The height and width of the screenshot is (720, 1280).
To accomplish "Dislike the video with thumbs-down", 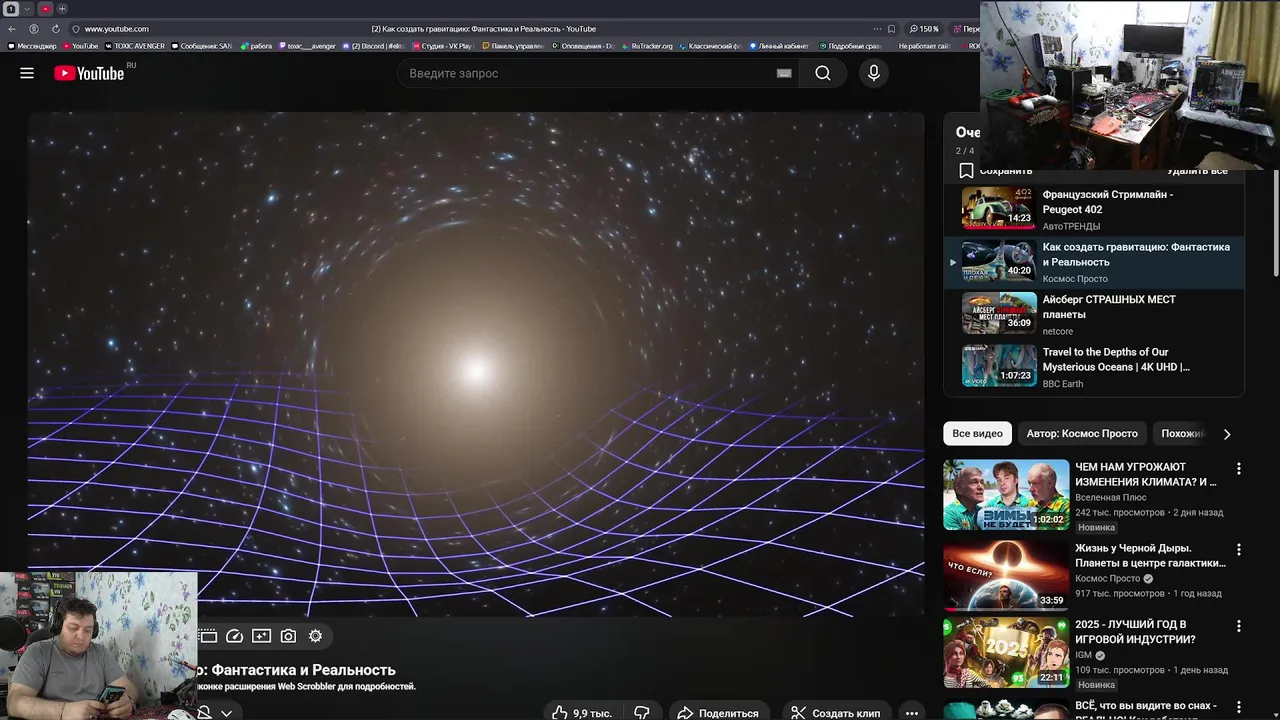I will [x=642, y=713].
